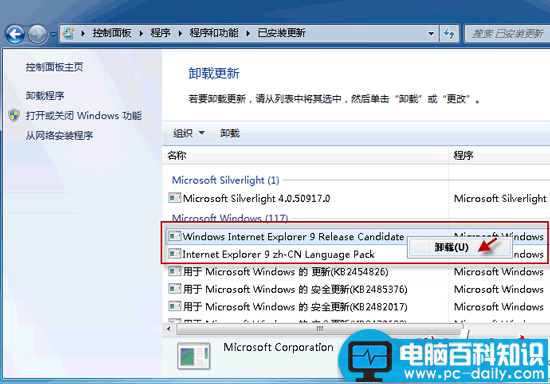
Task: Collapse the Microsoft Windows (117) group
Action: click(x=230, y=218)
